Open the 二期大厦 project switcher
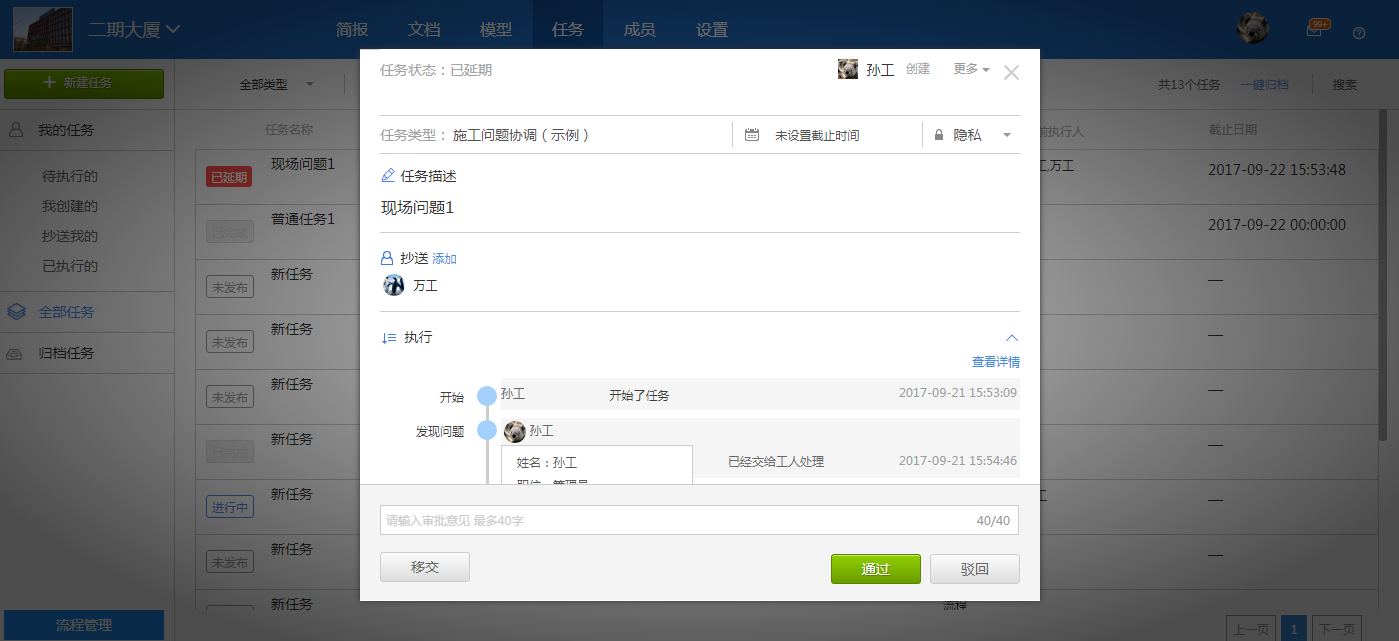 [x=134, y=29]
